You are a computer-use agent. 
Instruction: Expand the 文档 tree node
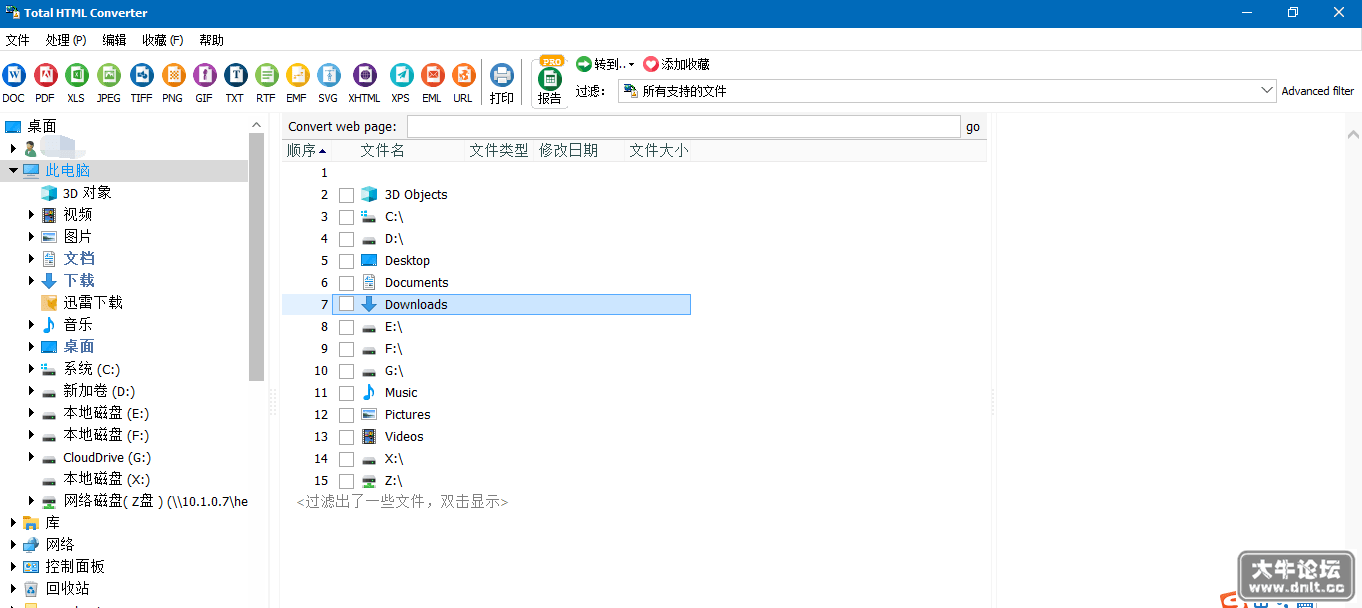click(32, 258)
